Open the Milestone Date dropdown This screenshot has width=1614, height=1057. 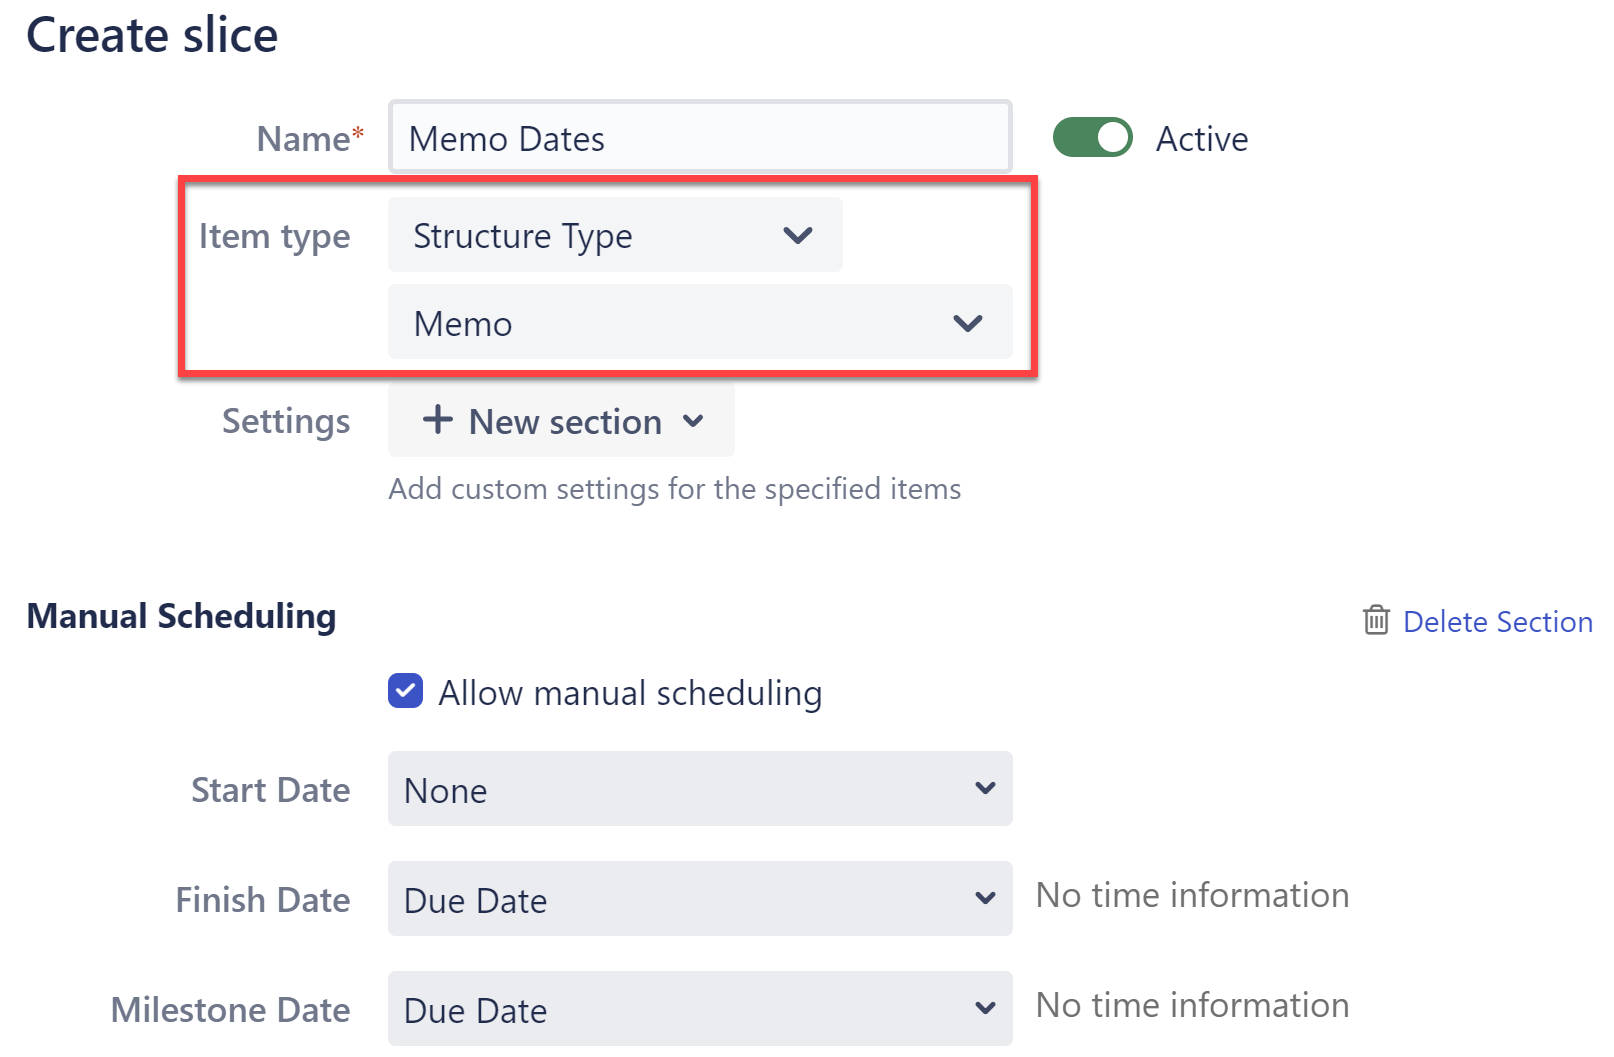click(699, 1009)
